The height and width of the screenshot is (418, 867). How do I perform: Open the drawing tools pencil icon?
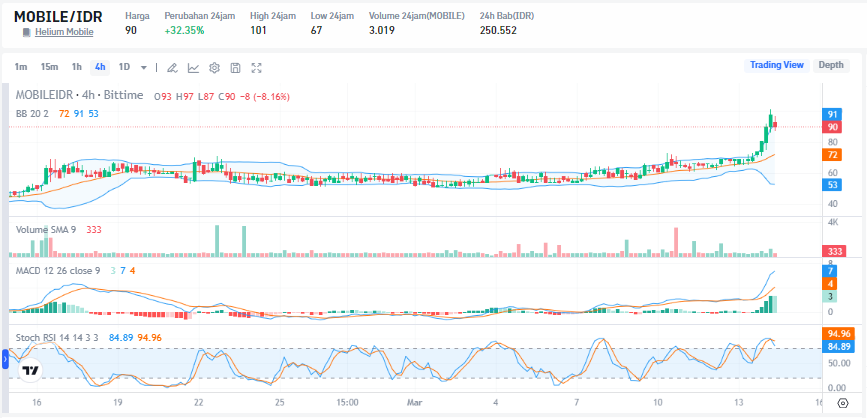[x=171, y=68]
